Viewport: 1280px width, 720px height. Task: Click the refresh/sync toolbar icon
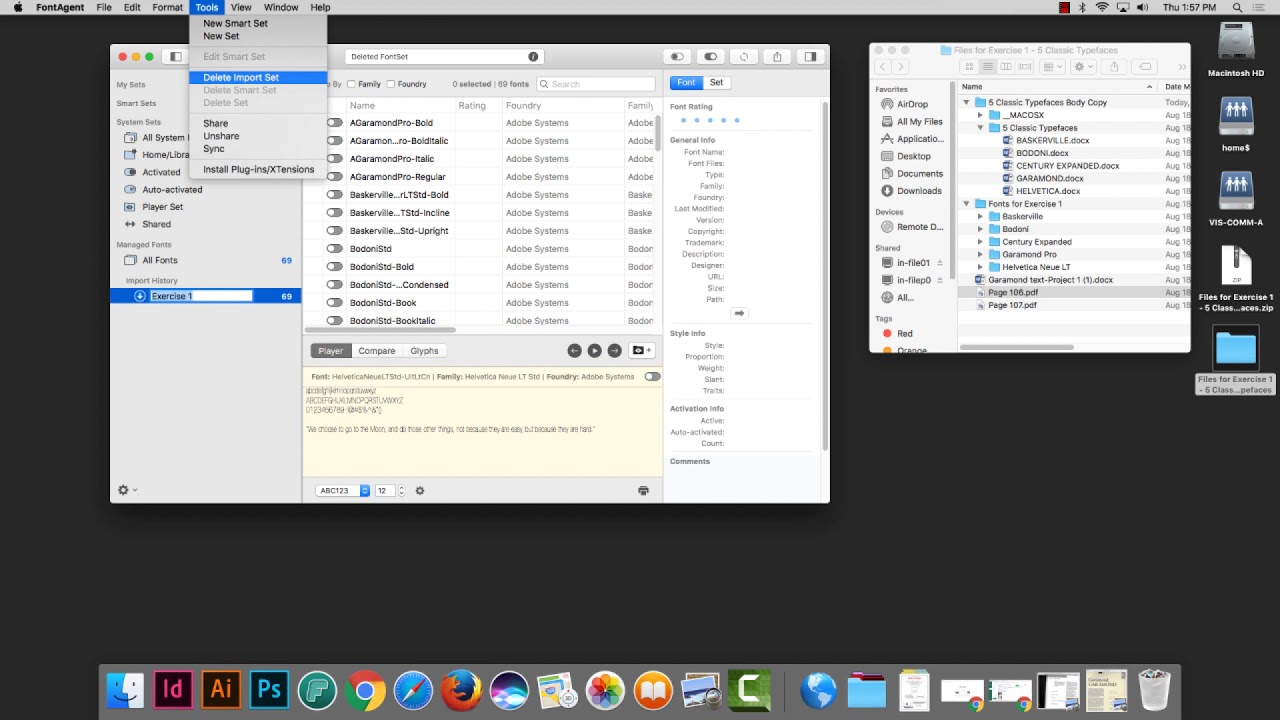coord(744,57)
